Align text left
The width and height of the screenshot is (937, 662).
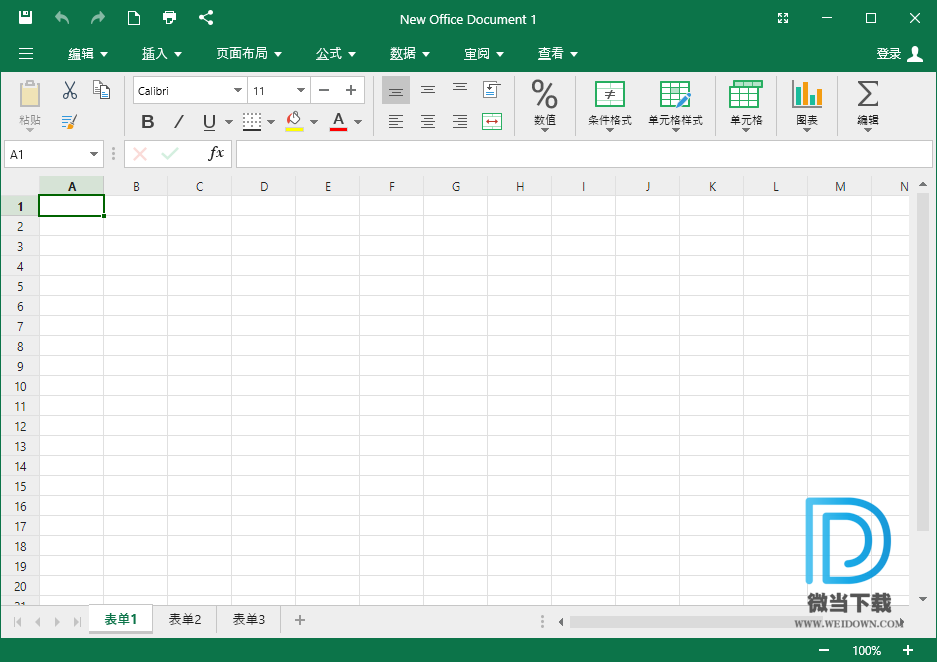[x=396, y=122]
